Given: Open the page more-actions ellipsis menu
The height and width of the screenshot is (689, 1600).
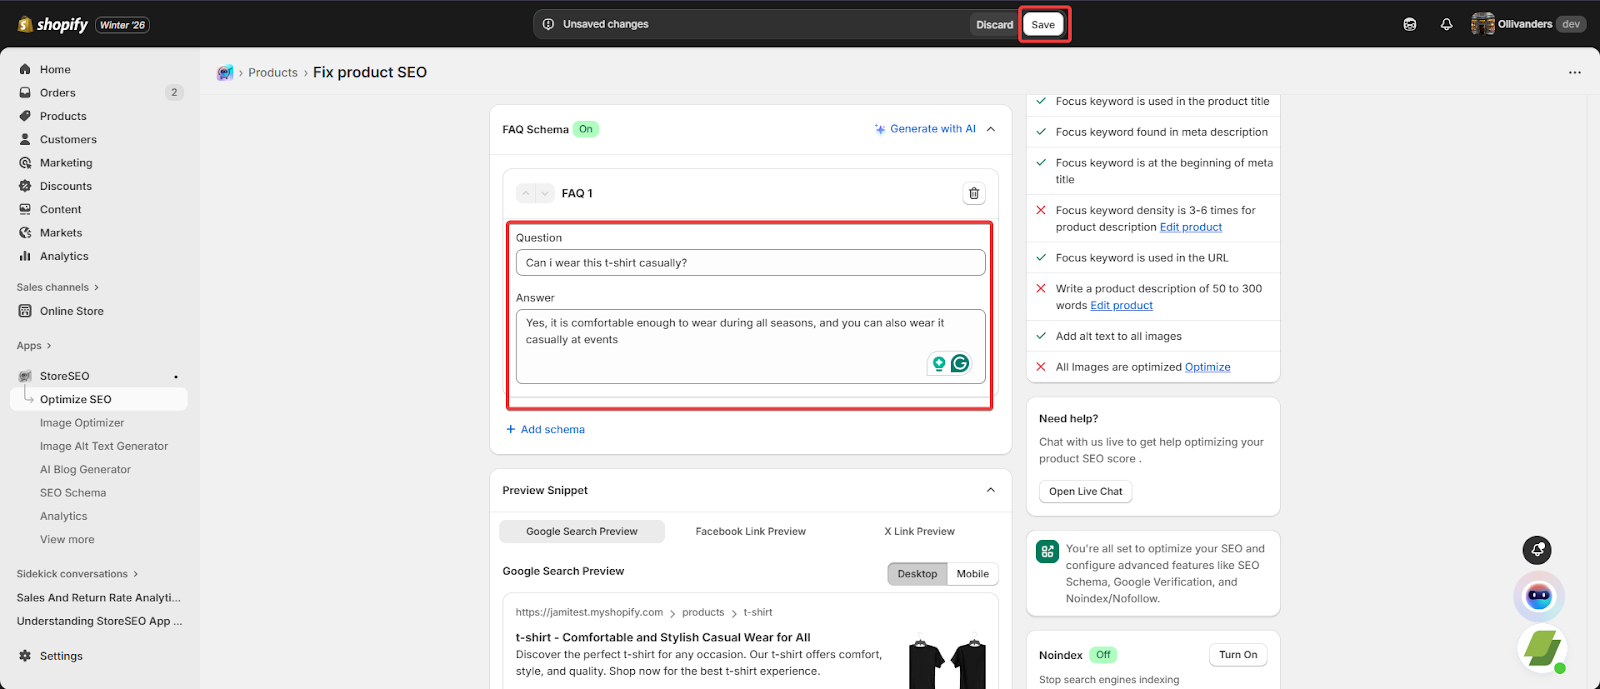Looking at the screenshot, I should click(x=1575, y=72).
